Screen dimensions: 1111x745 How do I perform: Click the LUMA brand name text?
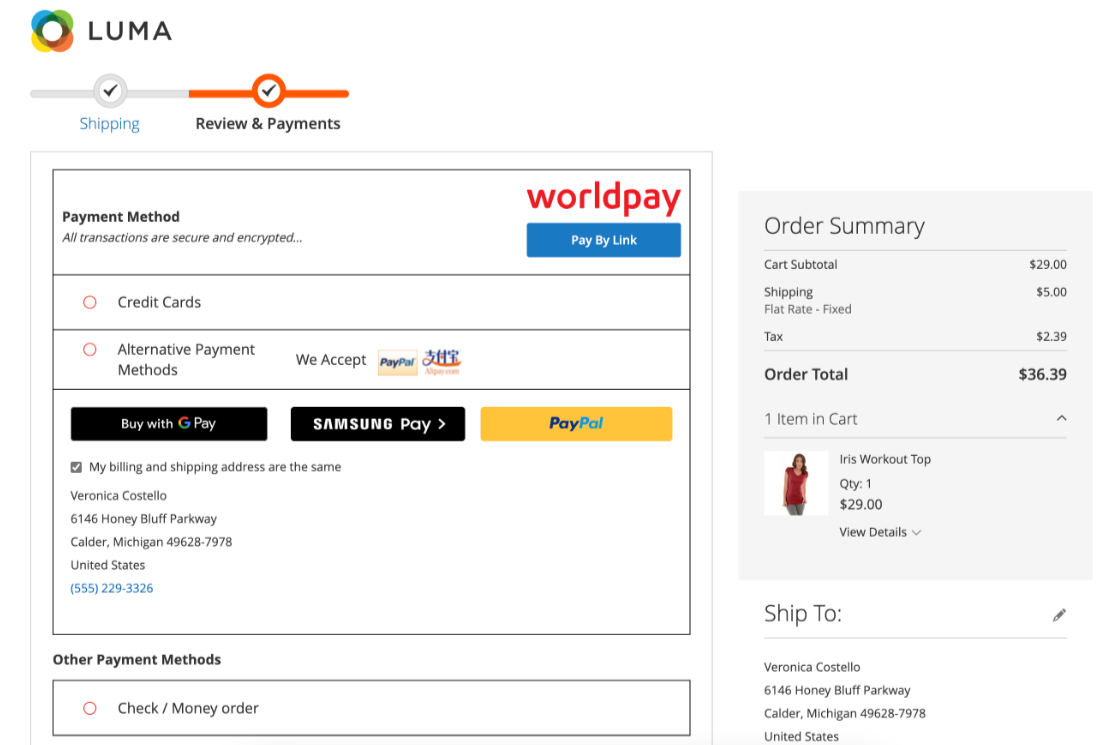[x=130, y=31]
